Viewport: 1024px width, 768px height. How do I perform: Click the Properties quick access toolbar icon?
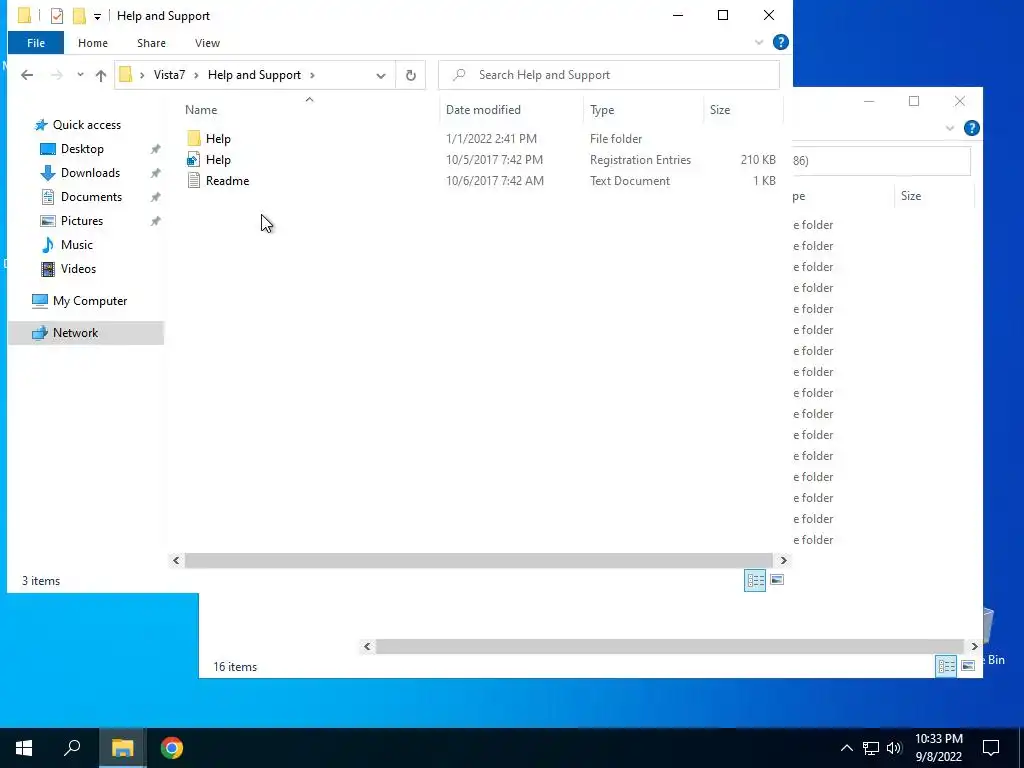[x=57, y=16]
